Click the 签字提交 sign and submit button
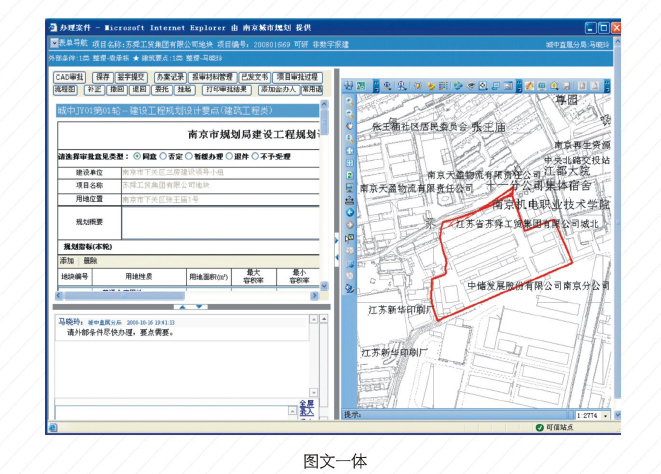This screenshot has width=661, height=474. [x=132, y=77]
